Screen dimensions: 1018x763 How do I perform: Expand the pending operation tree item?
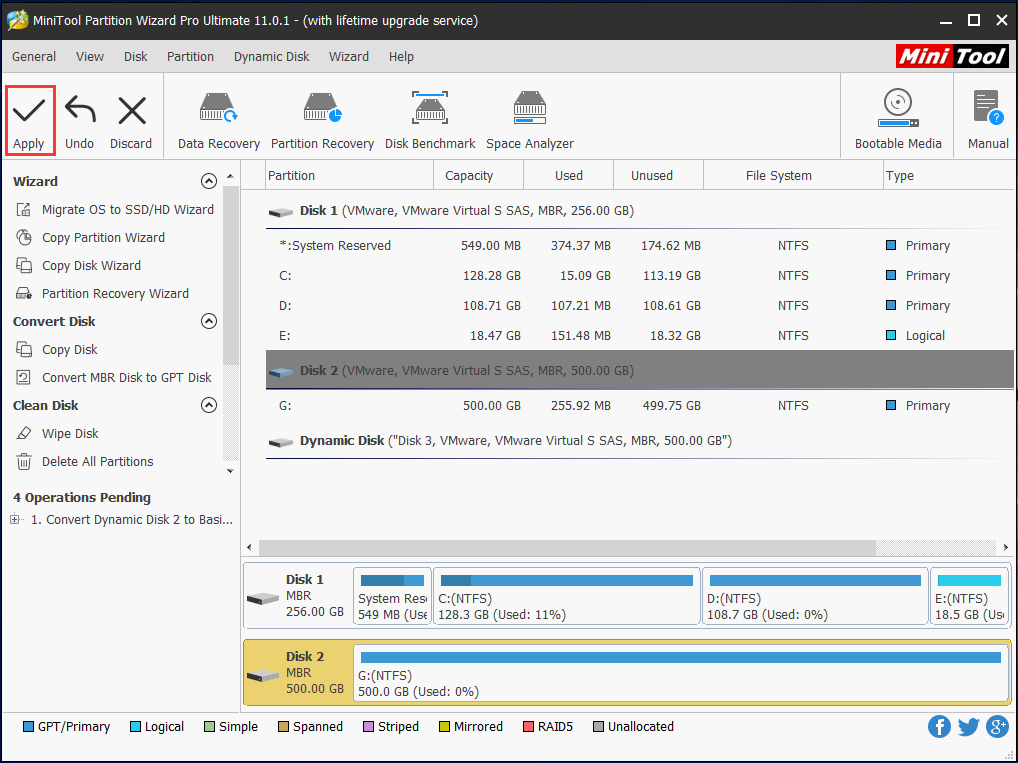(x=14, y=519)
